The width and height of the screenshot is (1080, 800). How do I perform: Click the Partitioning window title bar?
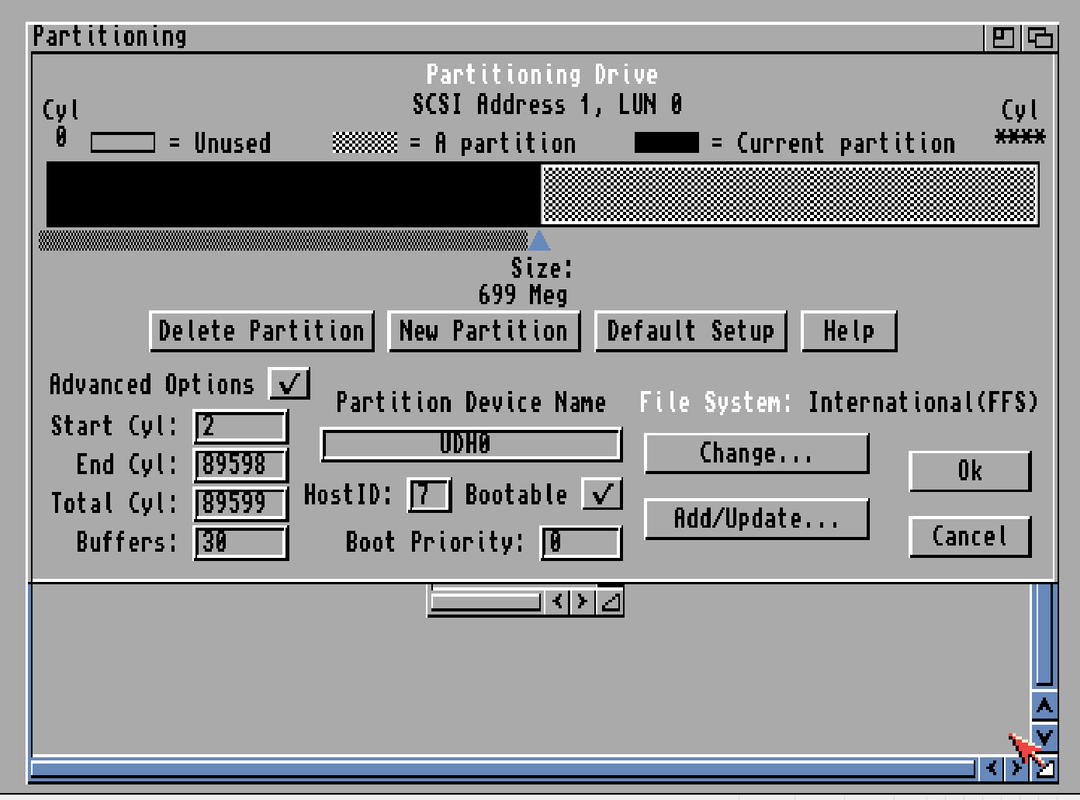pos(507,37)
